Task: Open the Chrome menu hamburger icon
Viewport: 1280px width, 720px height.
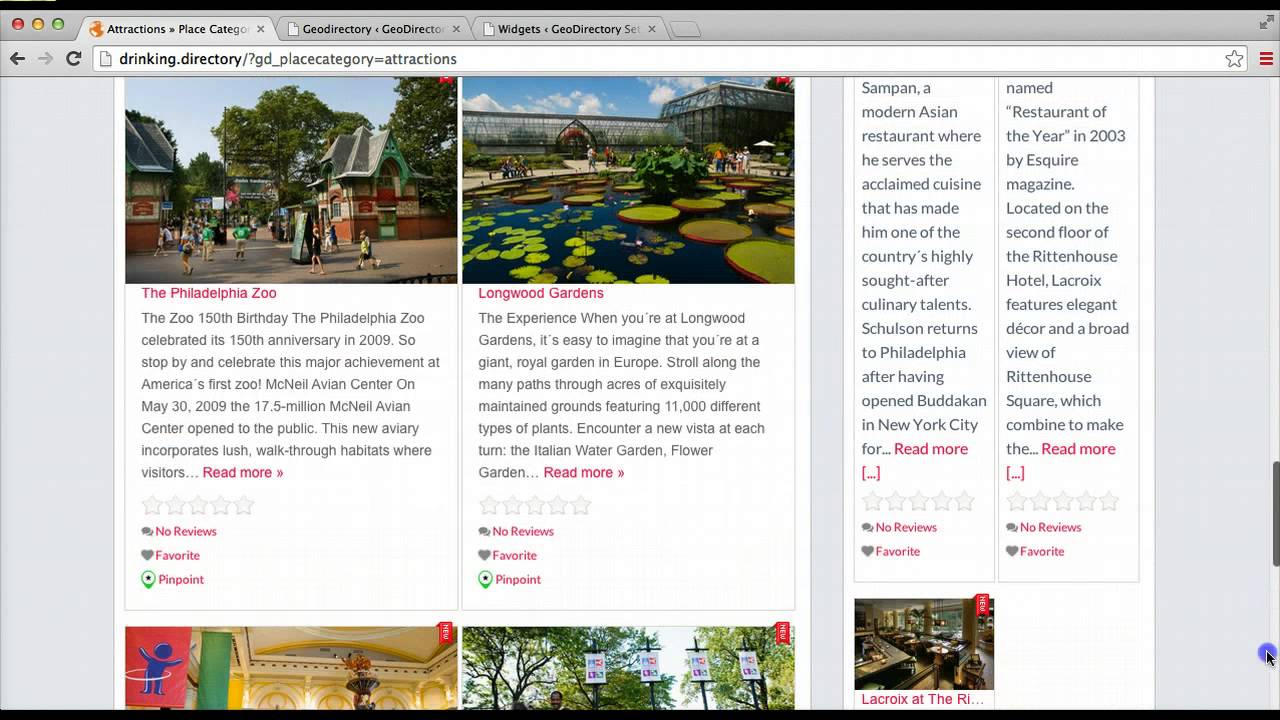Action: tap(1266, 59)
